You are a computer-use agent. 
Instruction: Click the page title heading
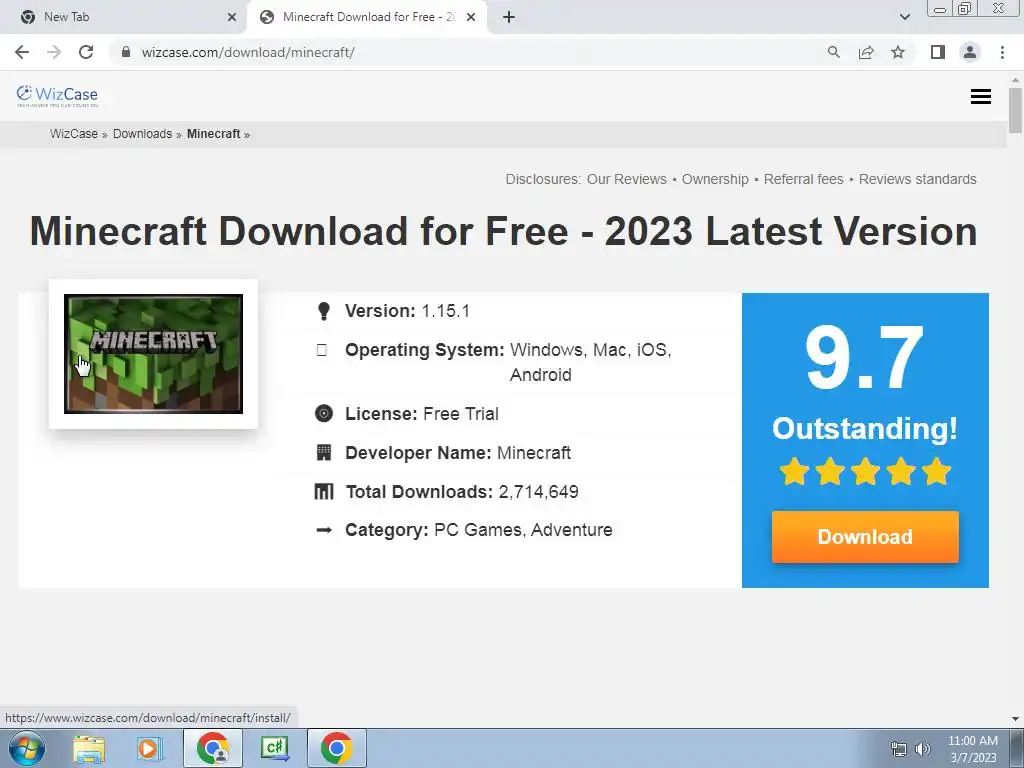pyautogui.click(x=503, y=231)
